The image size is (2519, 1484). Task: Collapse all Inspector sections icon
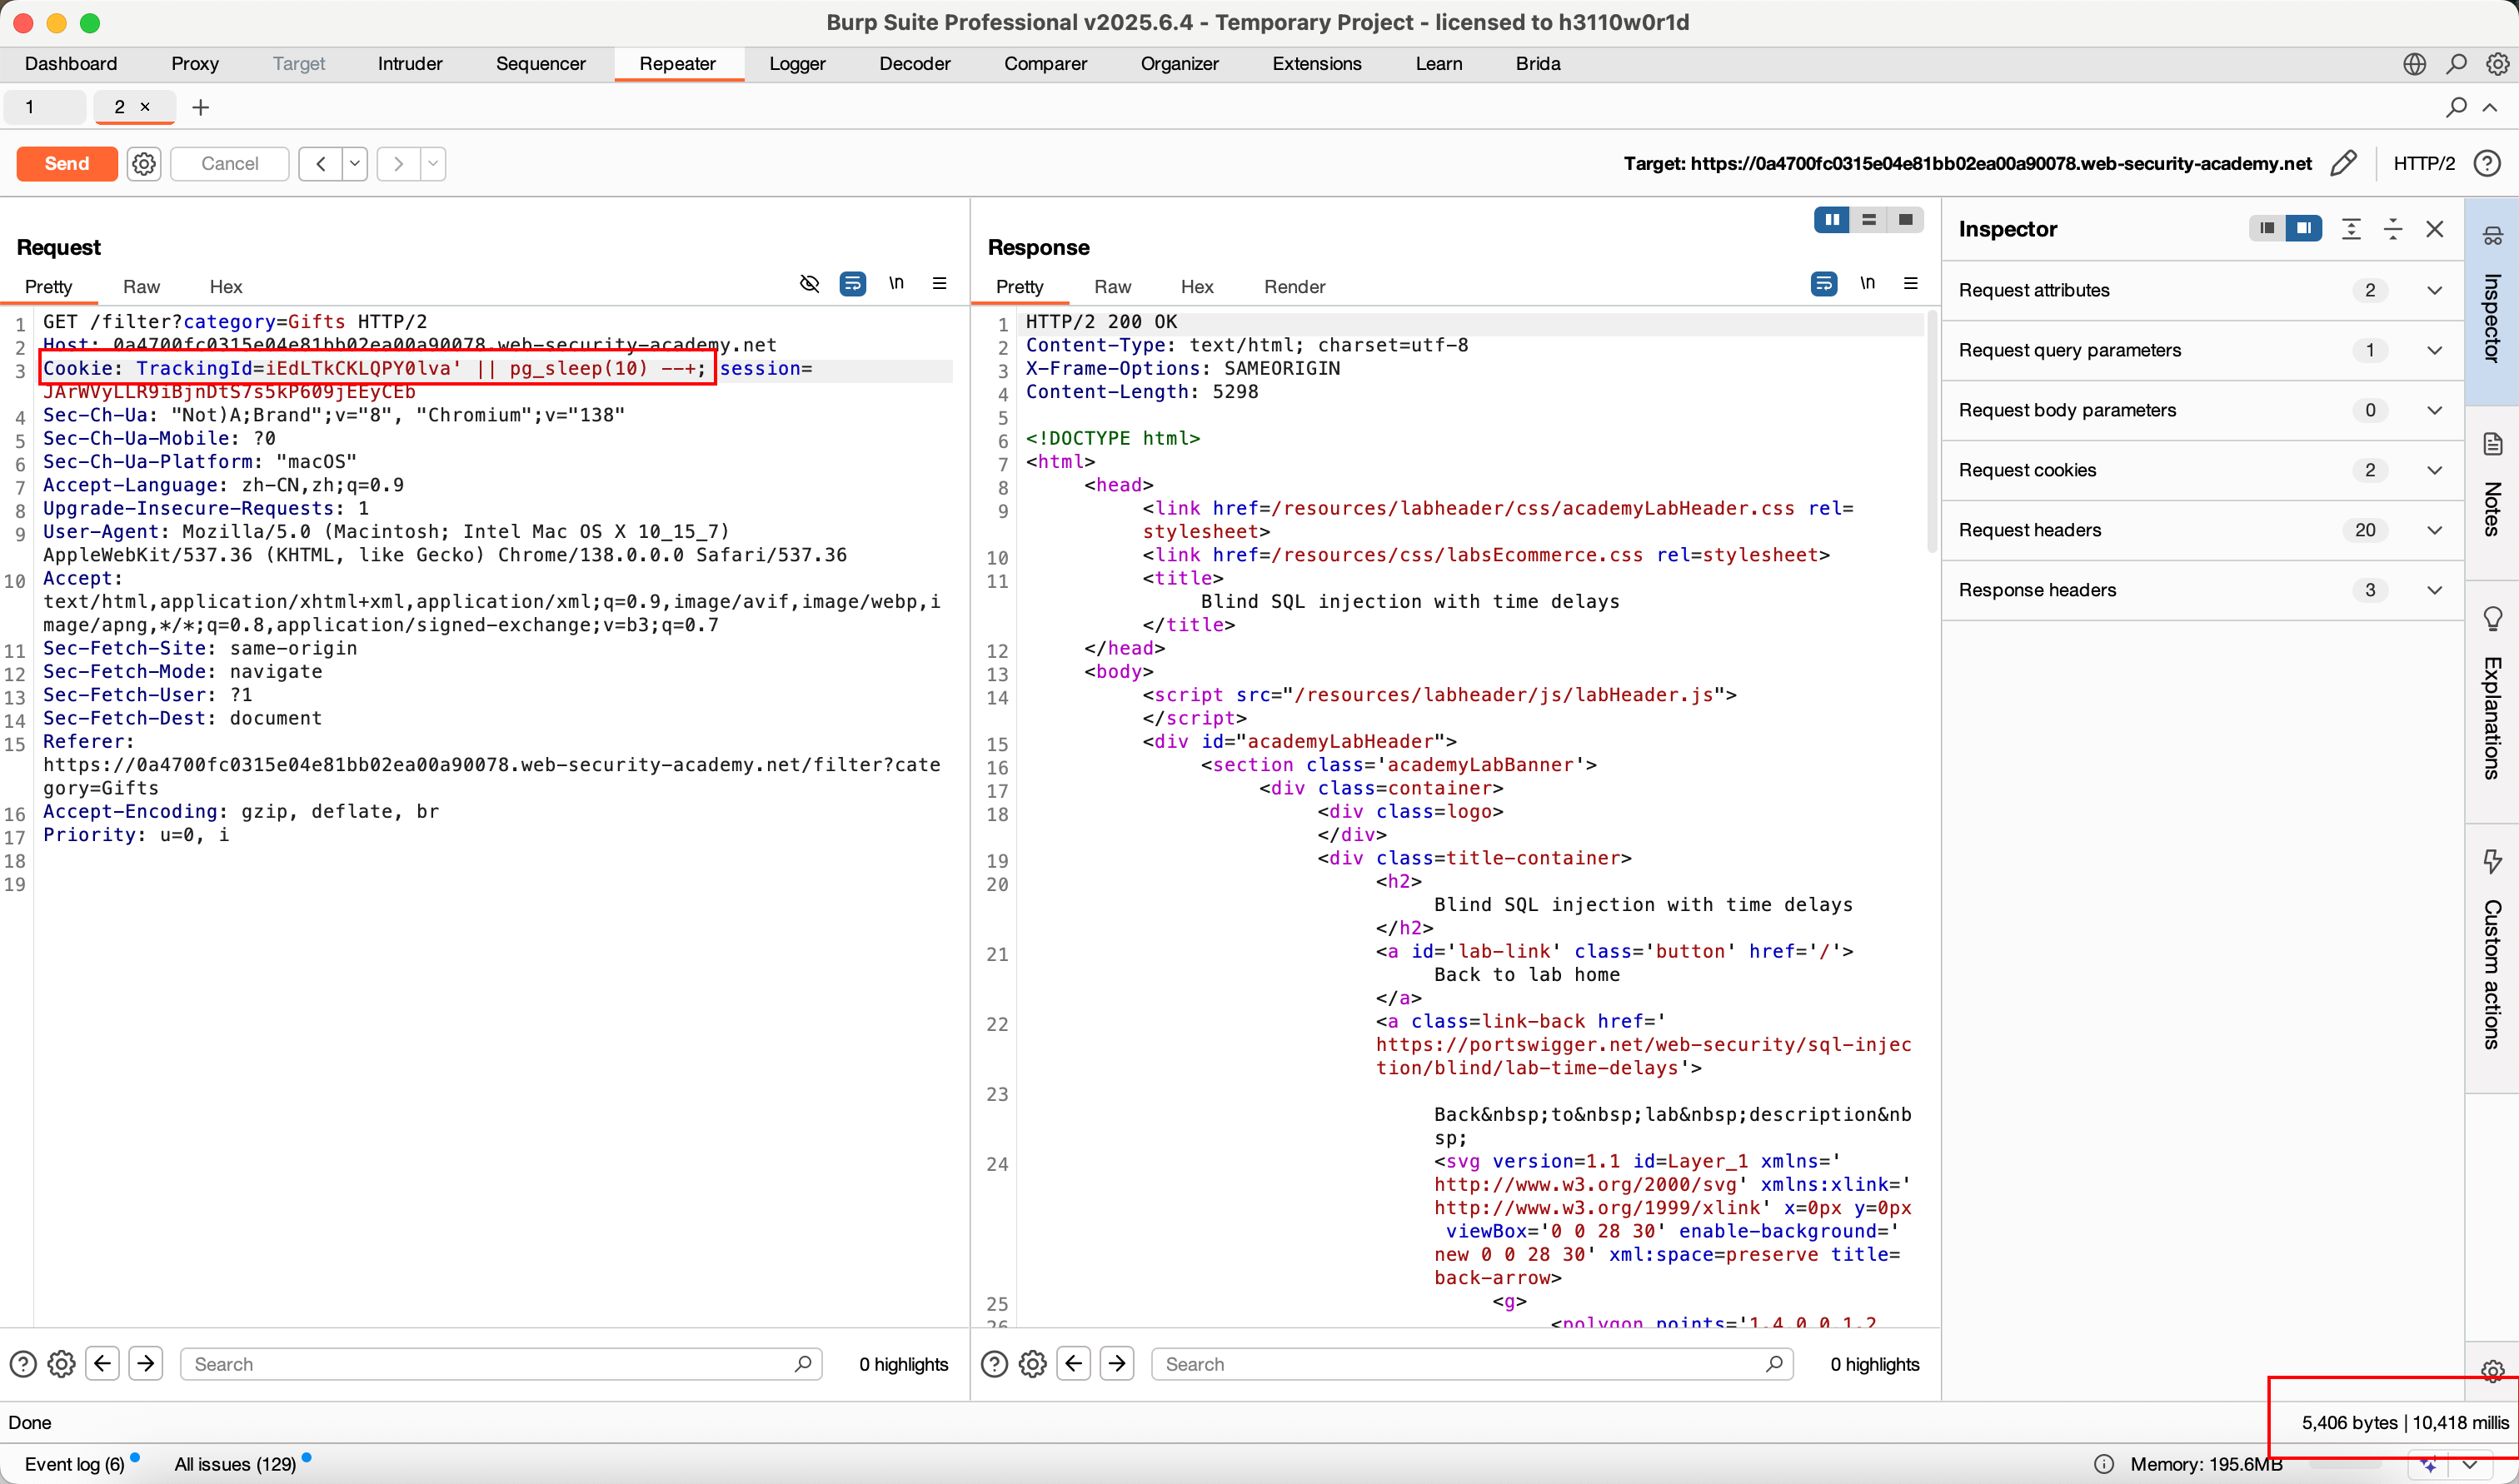[x=2393, y=229]
